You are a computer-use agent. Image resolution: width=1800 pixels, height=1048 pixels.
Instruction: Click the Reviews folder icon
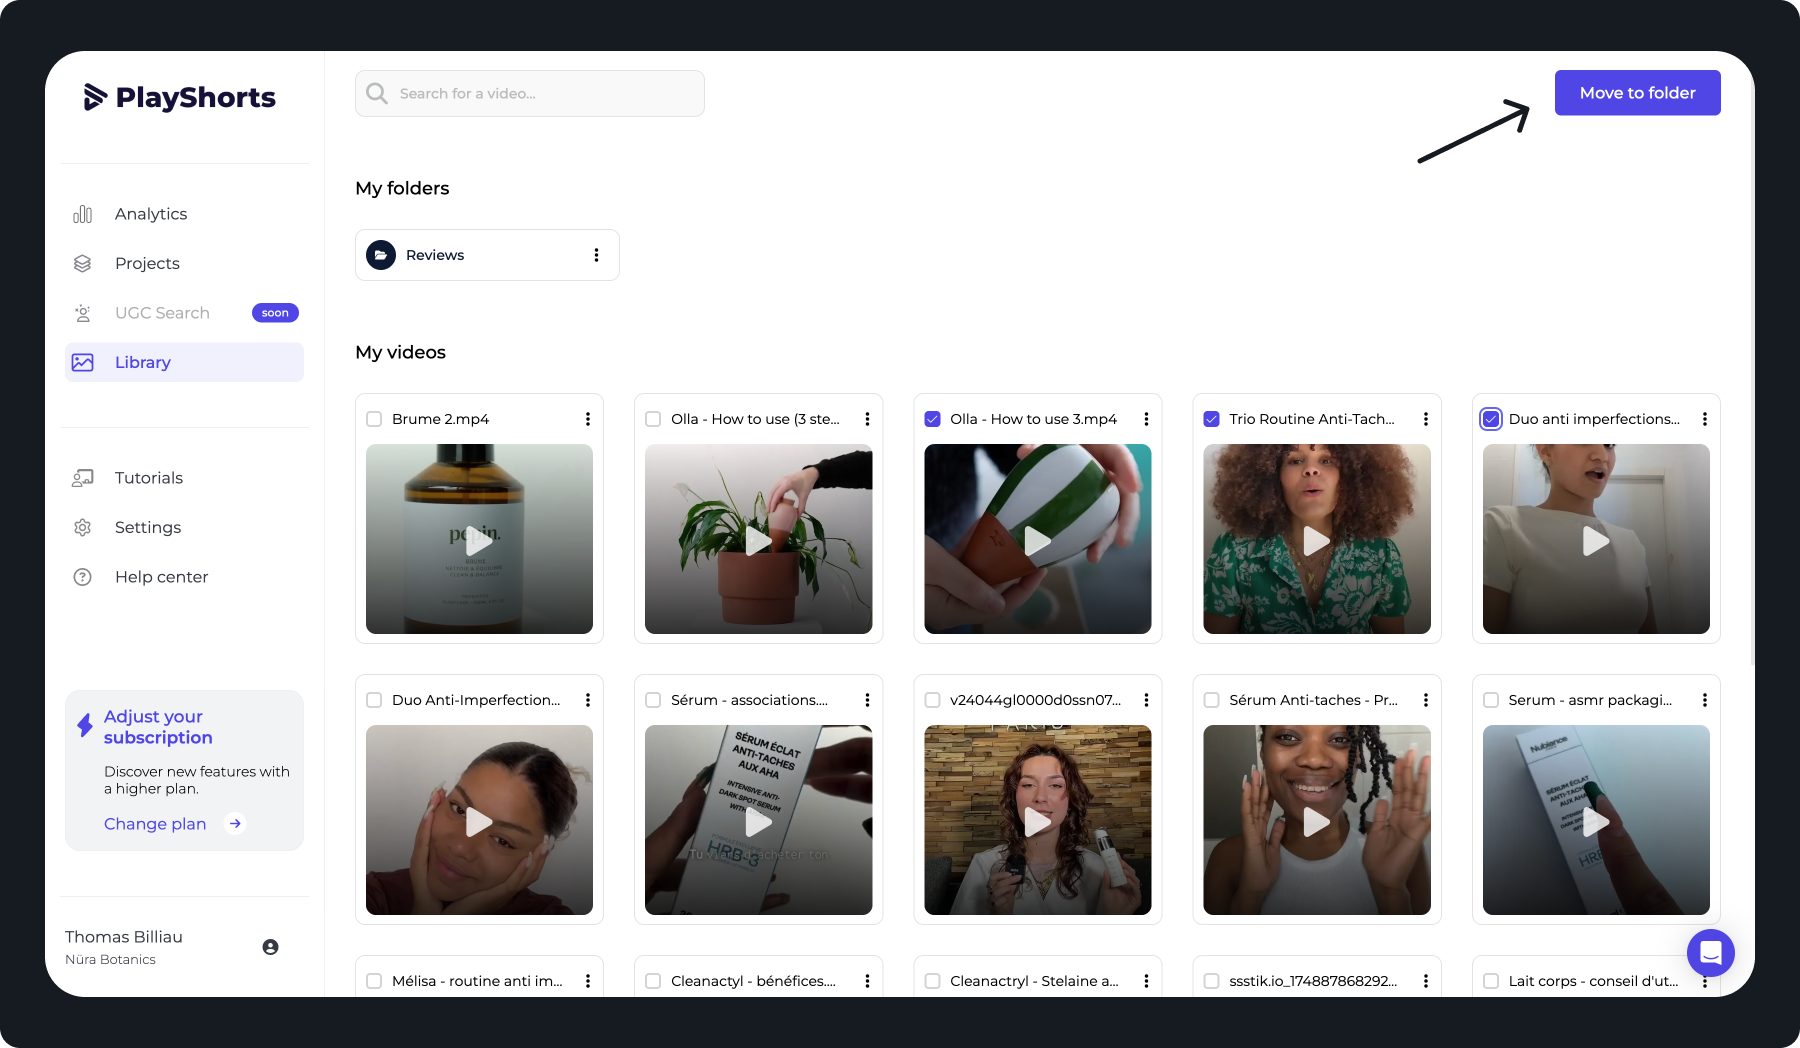381,255
